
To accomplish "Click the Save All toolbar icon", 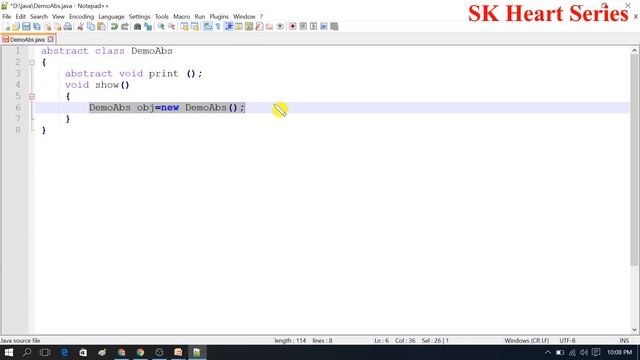I will (x=37, y=27).
